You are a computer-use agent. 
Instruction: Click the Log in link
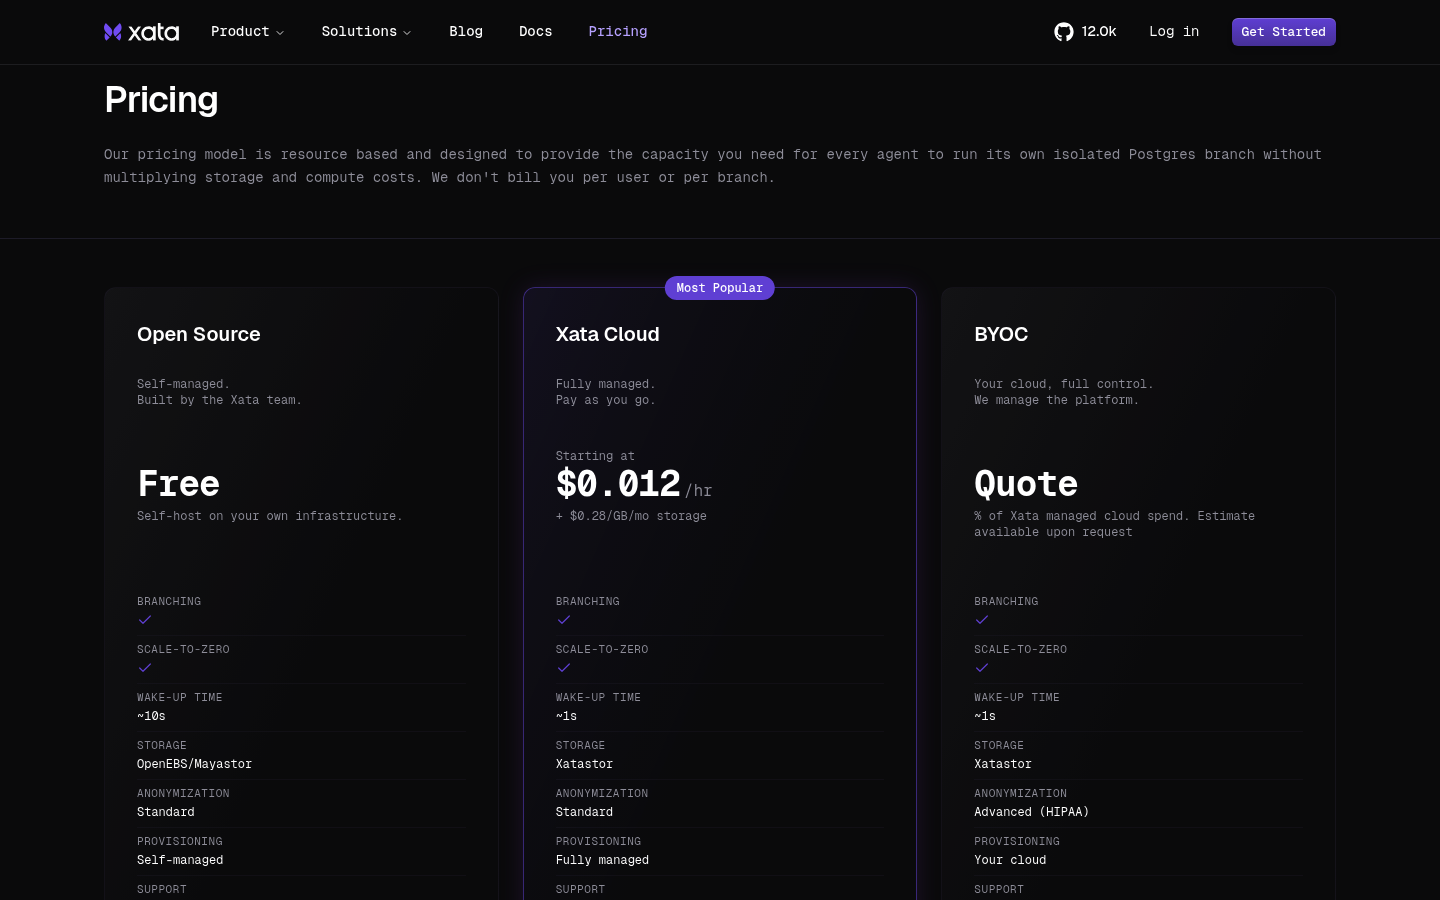click(x=1174, y=32)
